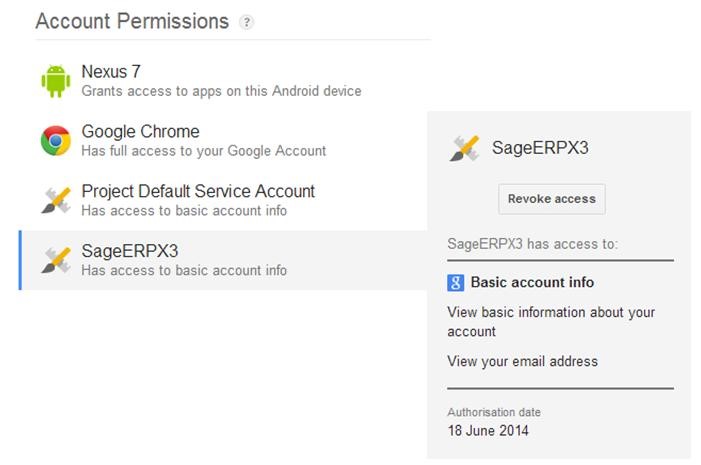
Task: Click the Project Default Service Account tools icon
Action: (56, 200)
